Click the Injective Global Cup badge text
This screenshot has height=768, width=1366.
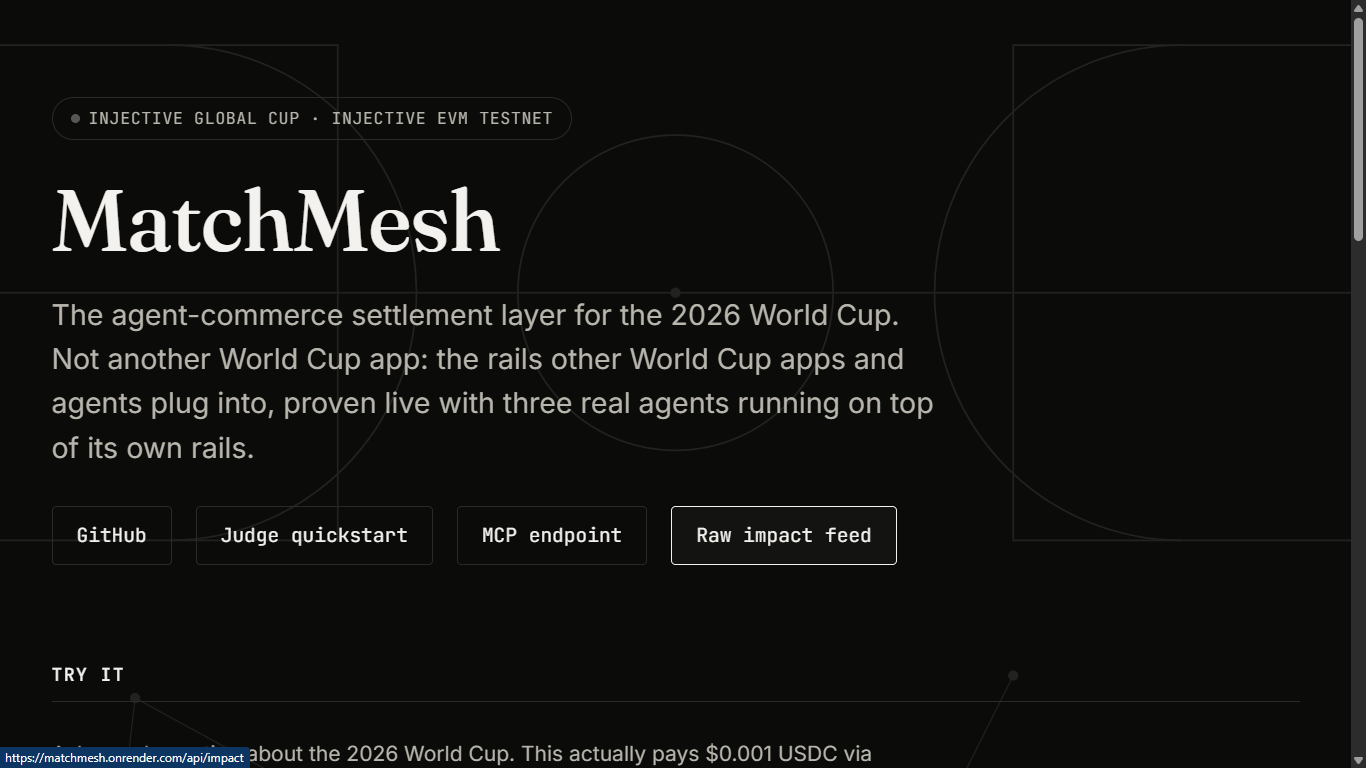point(320,118)
